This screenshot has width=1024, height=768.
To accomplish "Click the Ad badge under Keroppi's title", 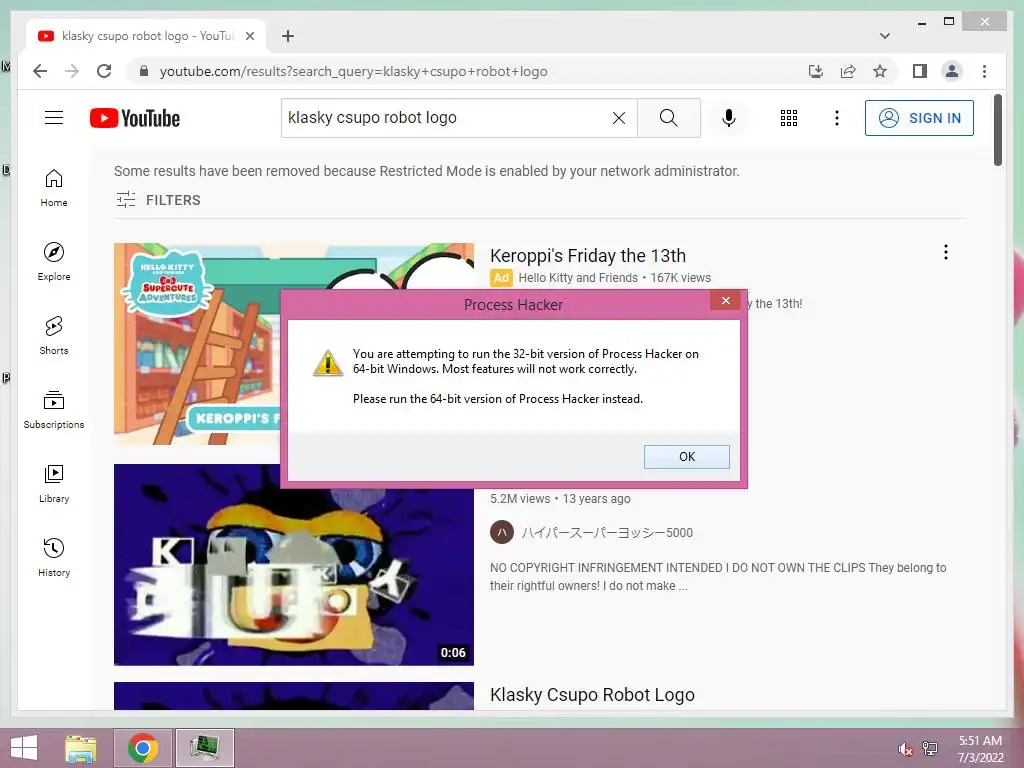I will click(x=501, y=278).
